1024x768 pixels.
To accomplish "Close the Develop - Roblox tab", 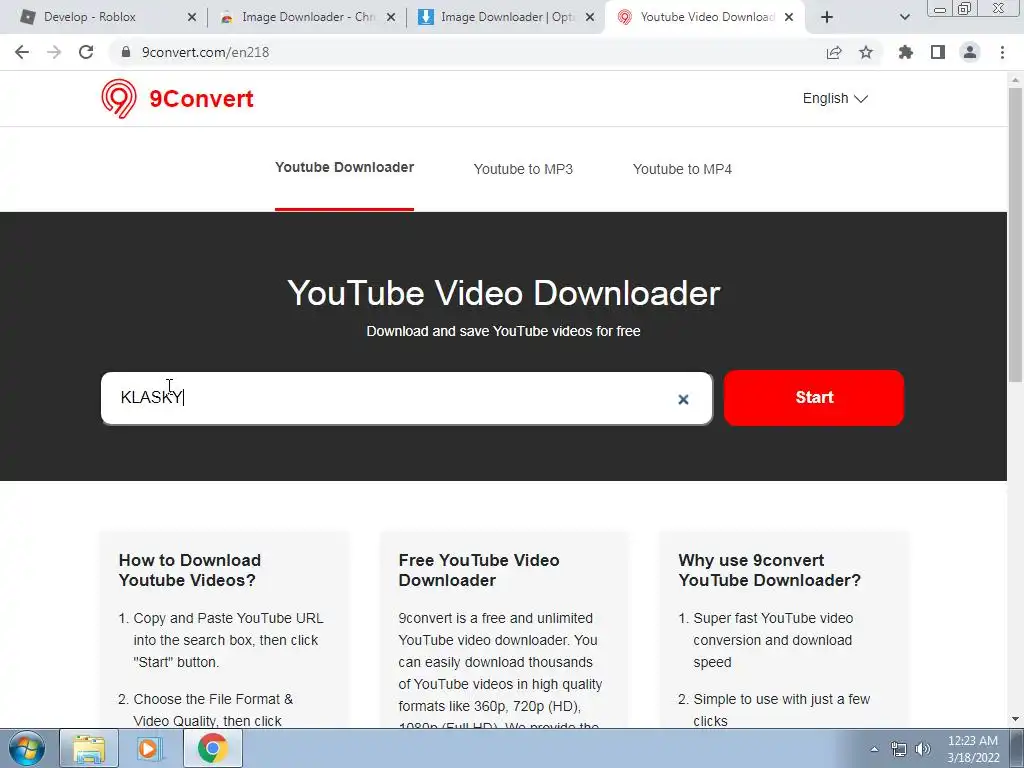I will coord(192,17).
